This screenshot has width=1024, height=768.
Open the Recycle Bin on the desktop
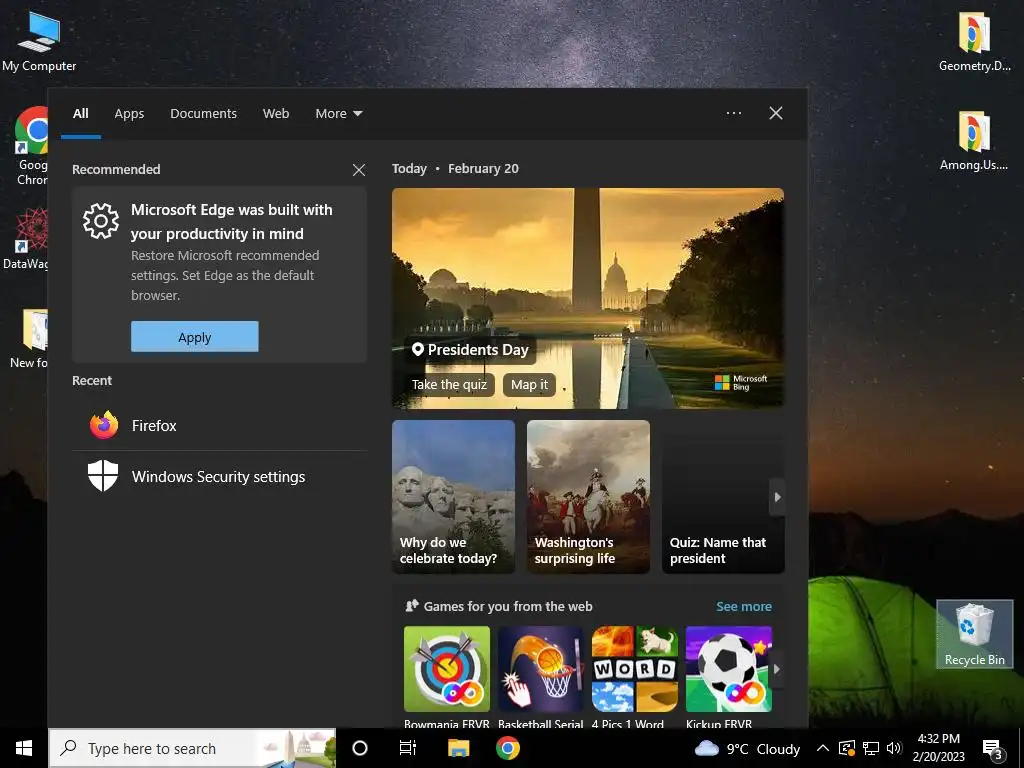[x=974, y=634]
